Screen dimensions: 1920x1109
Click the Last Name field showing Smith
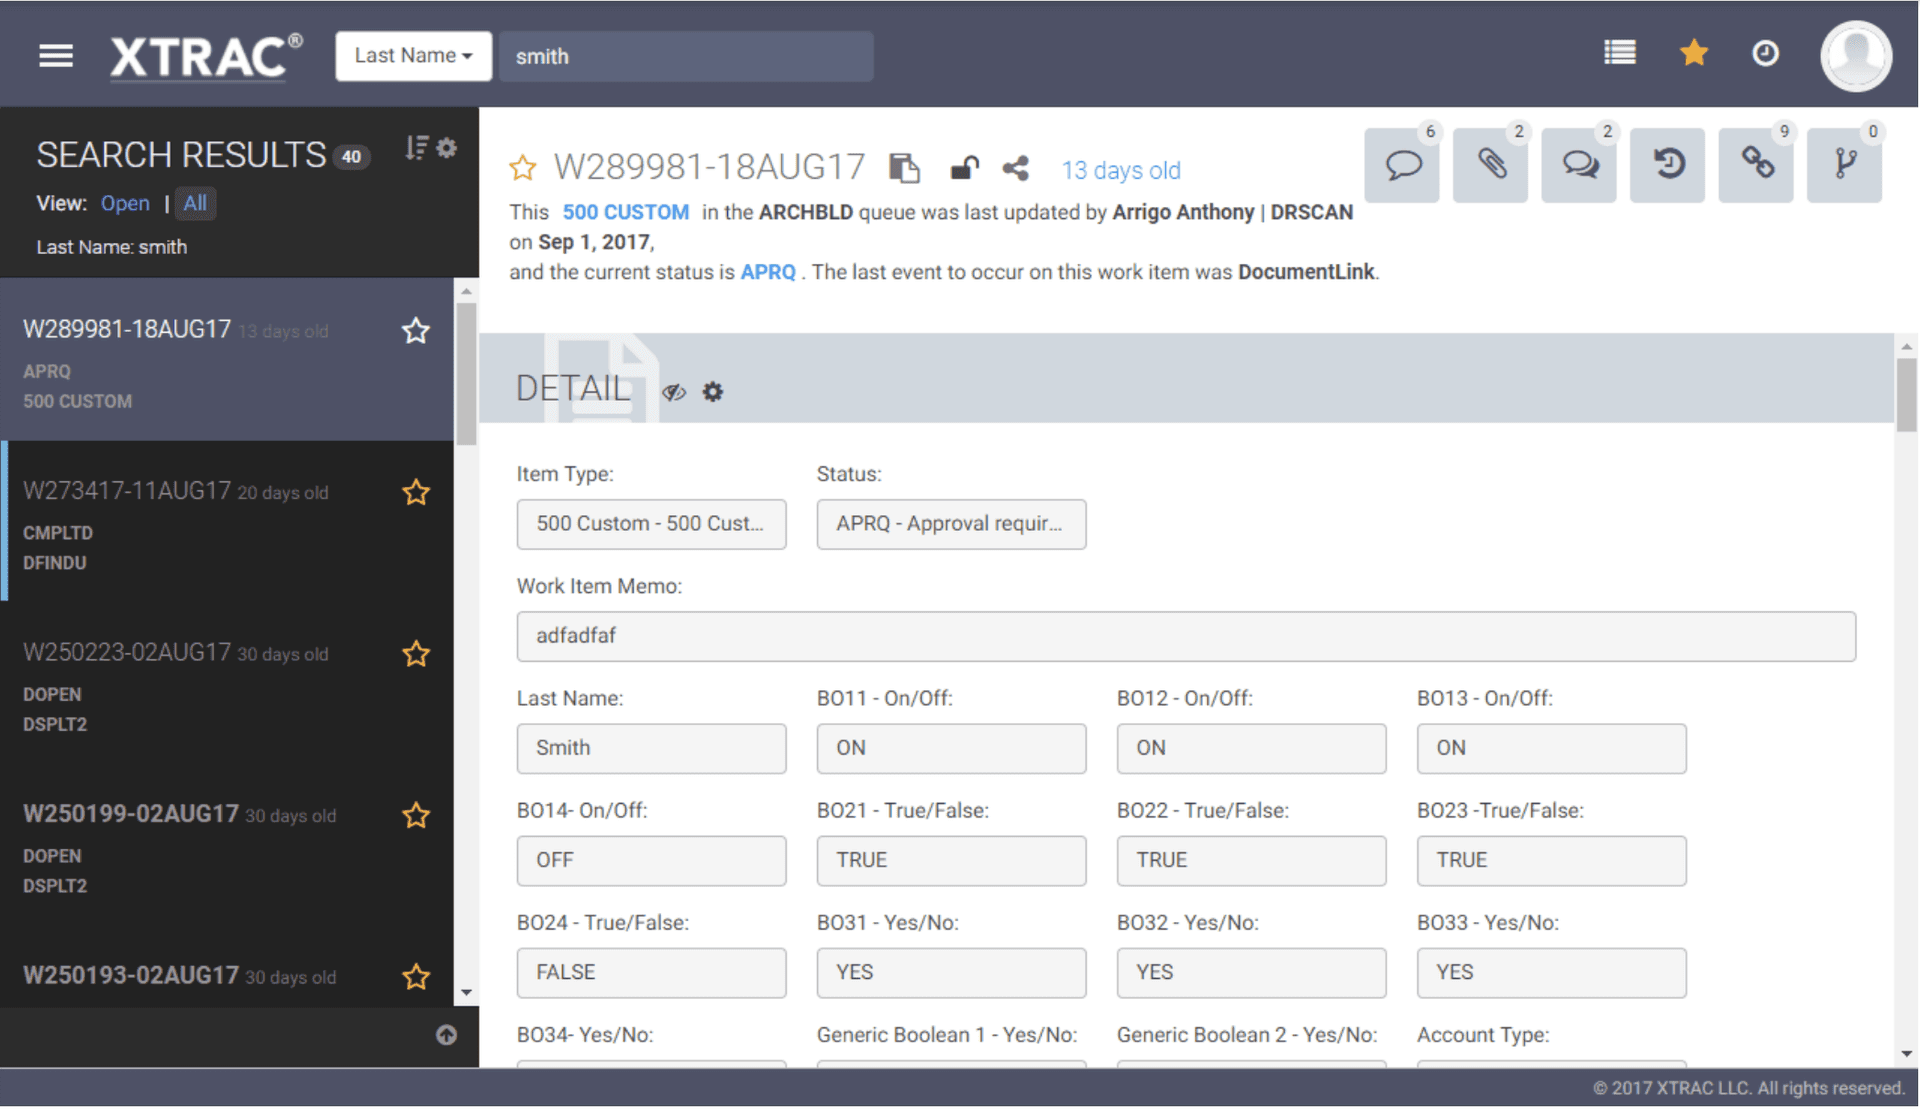651,748
